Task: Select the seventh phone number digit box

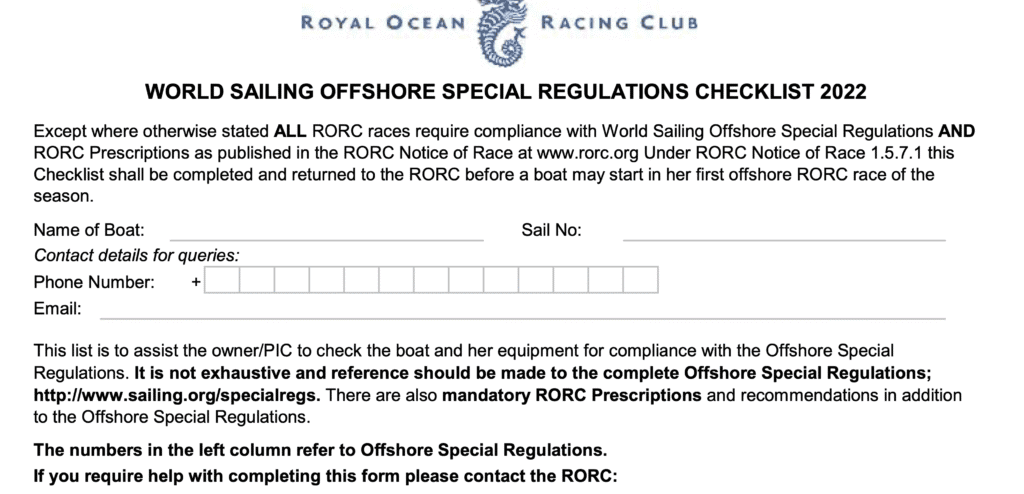Action: [x=431, y=280]
